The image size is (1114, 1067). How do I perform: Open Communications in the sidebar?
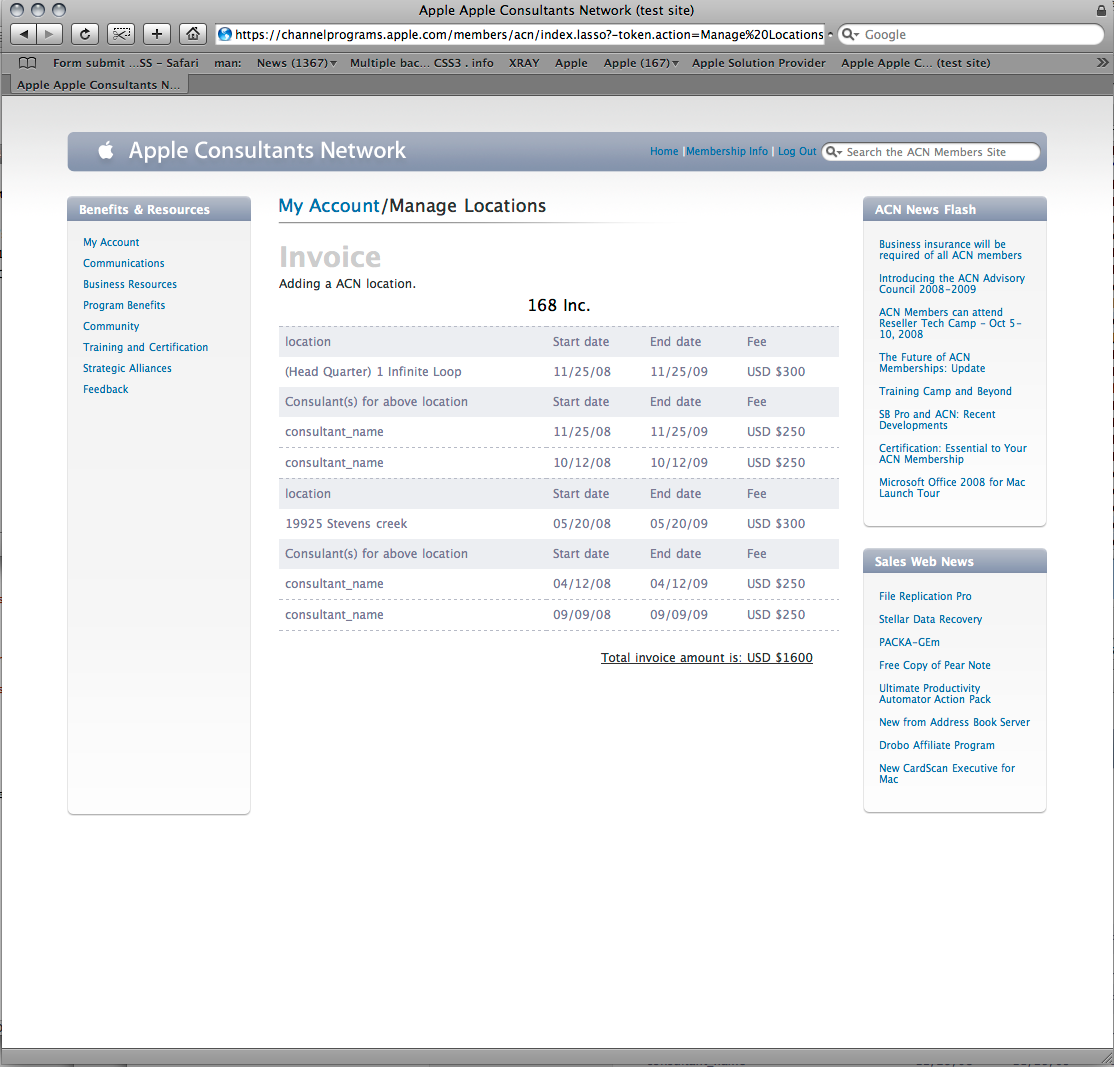click(x=124, y=263)
